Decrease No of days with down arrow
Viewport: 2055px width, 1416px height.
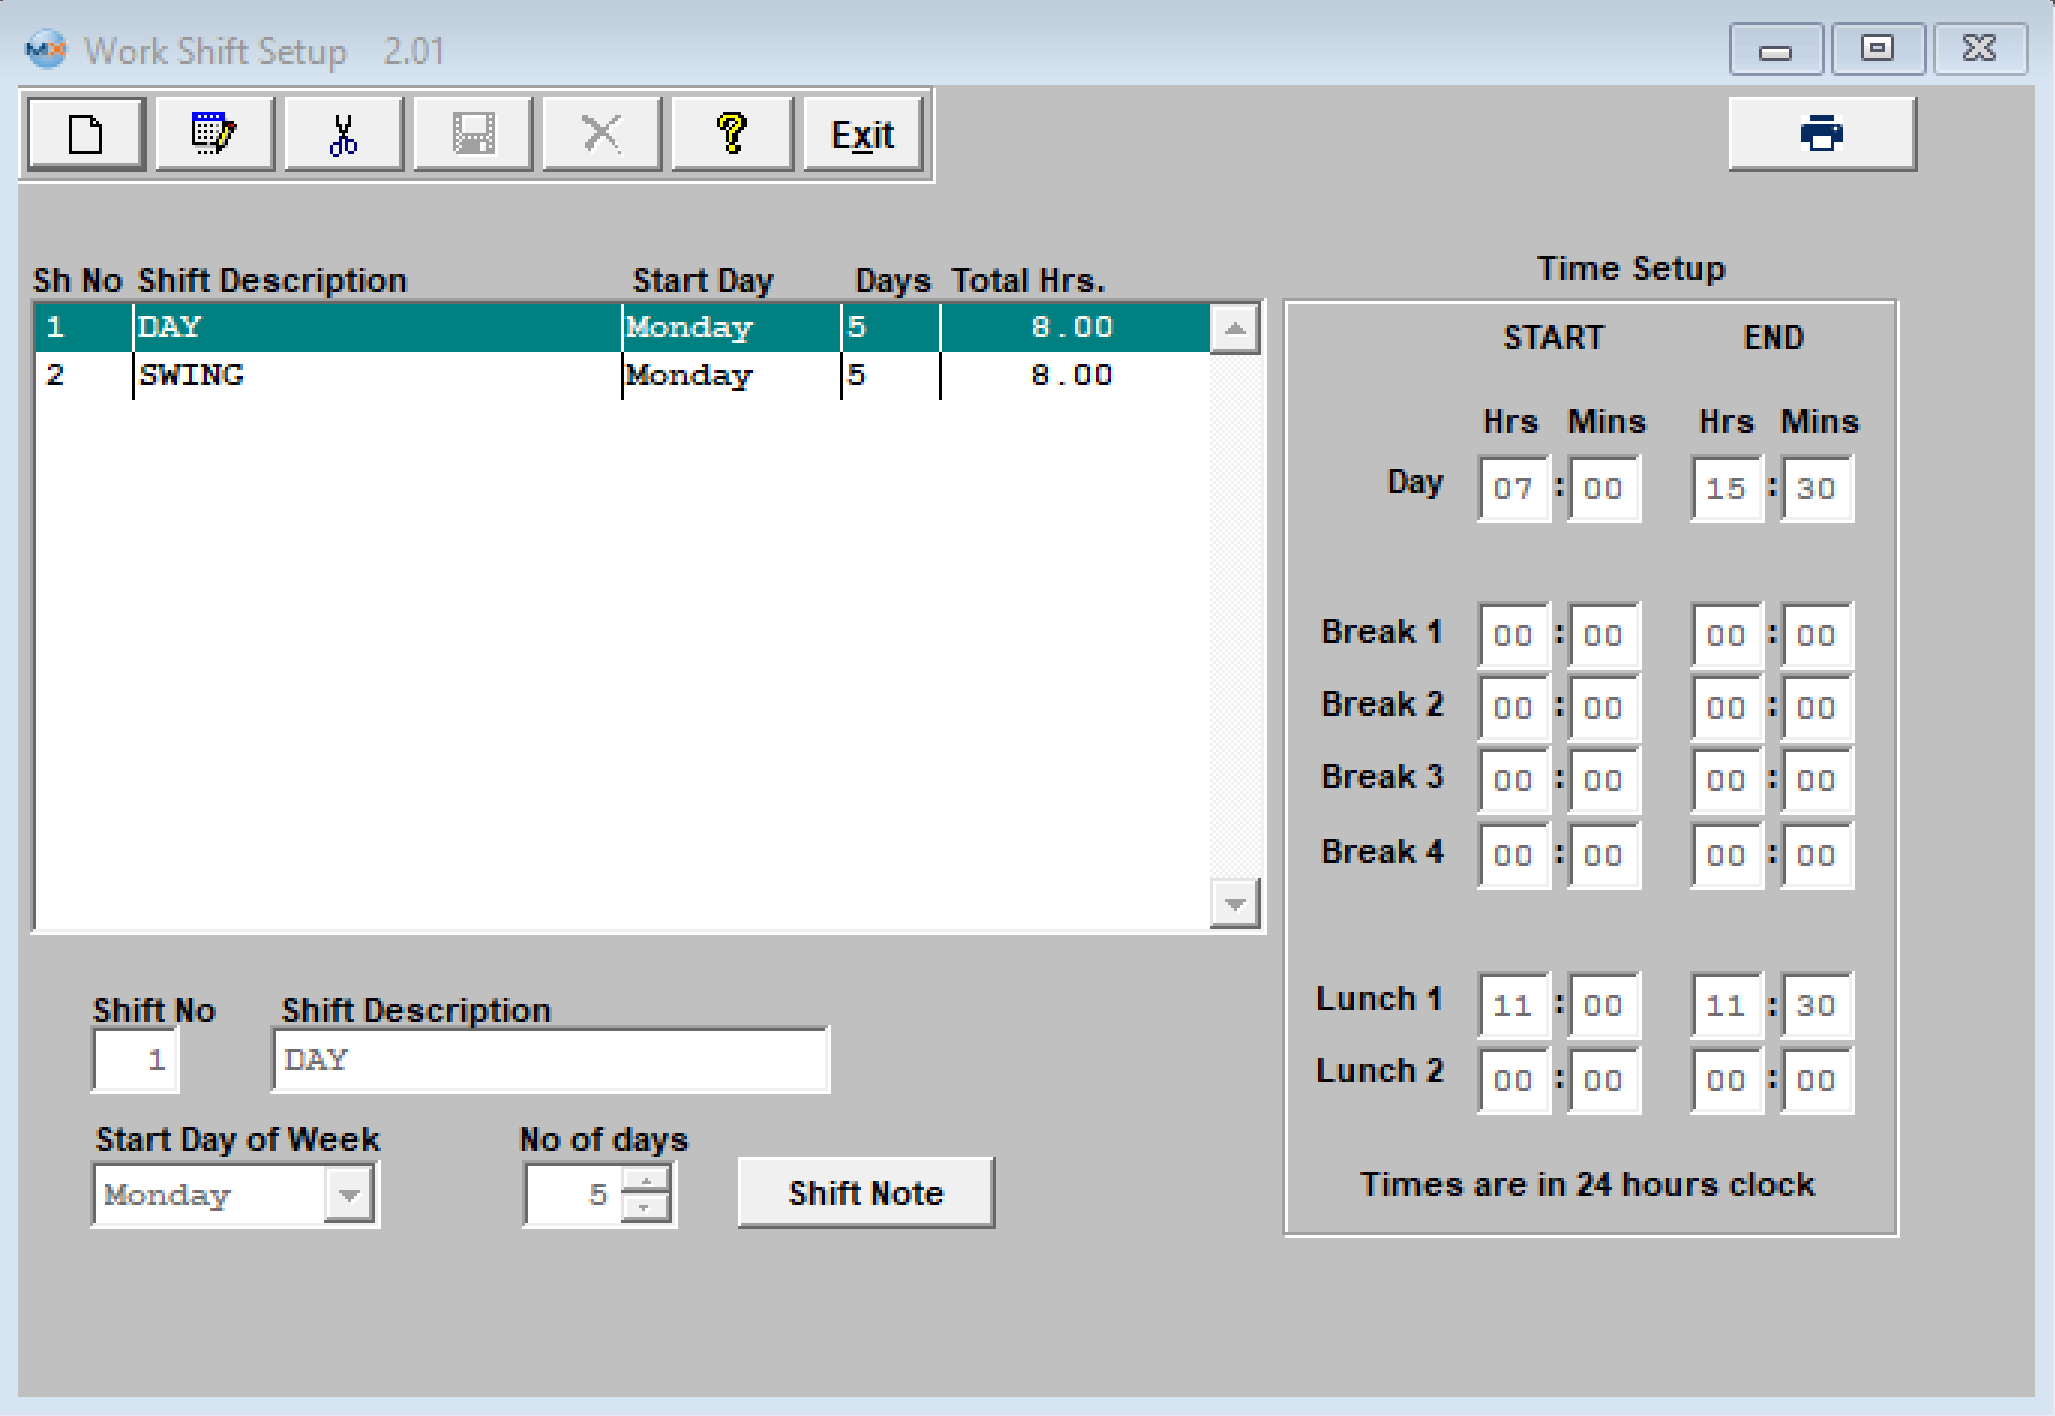pyautogui.click(x=646, y=1207)
